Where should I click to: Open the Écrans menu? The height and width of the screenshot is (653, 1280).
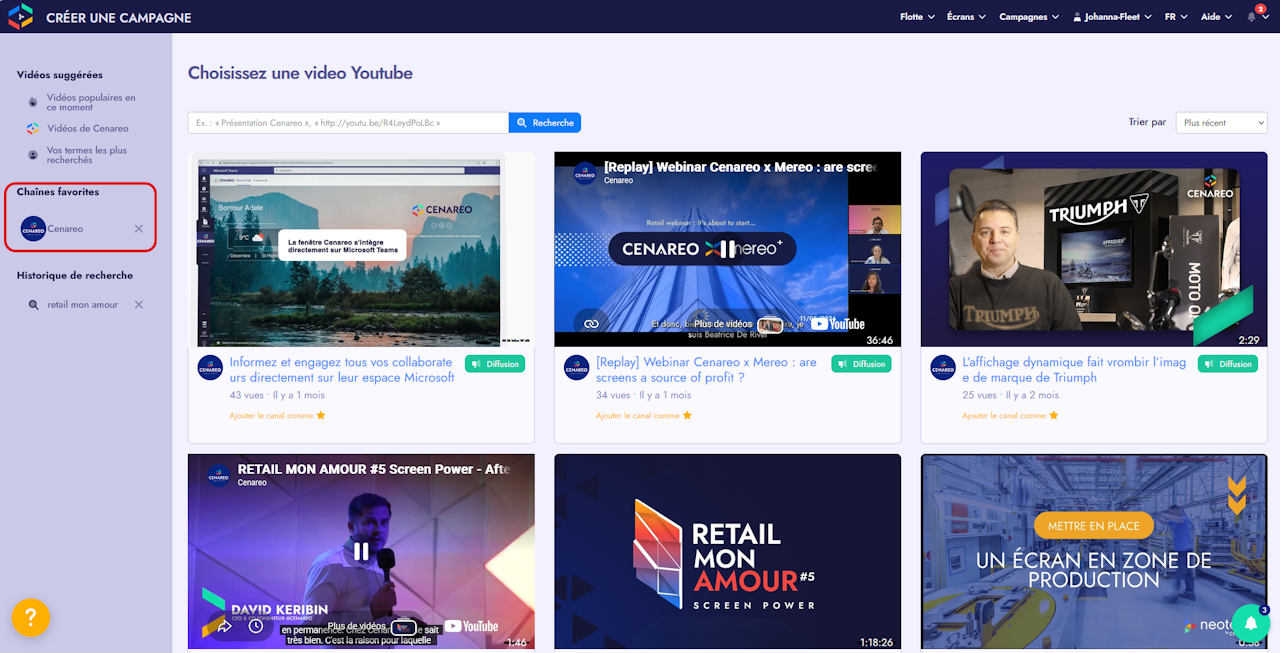[x=966, y=17]
